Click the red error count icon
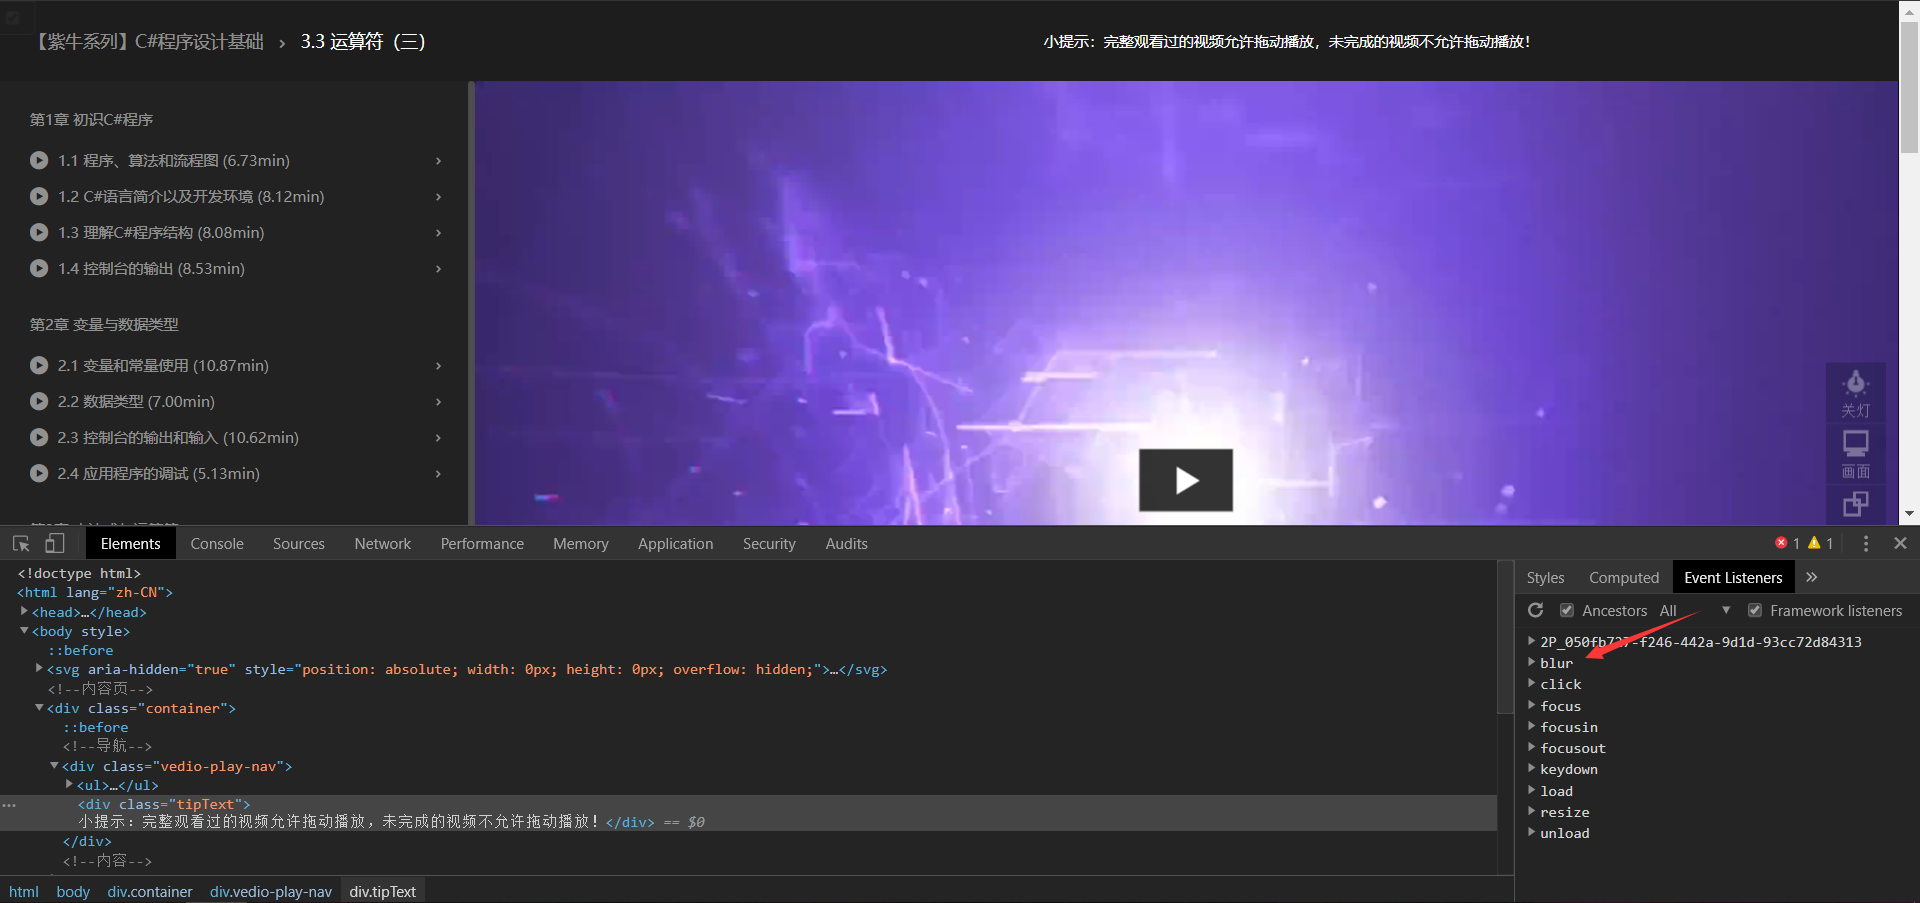The width and height of the screenshot is (1920, 903). tap(1781, 543)
